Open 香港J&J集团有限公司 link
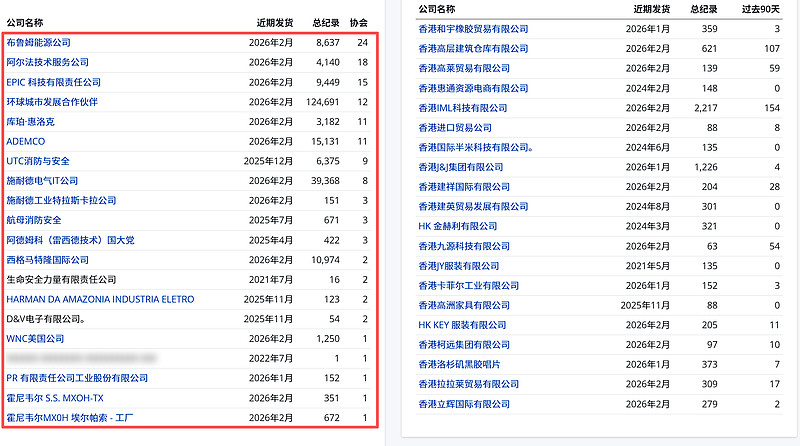Viewport: 800px width, 446px height. click(461, 167)
